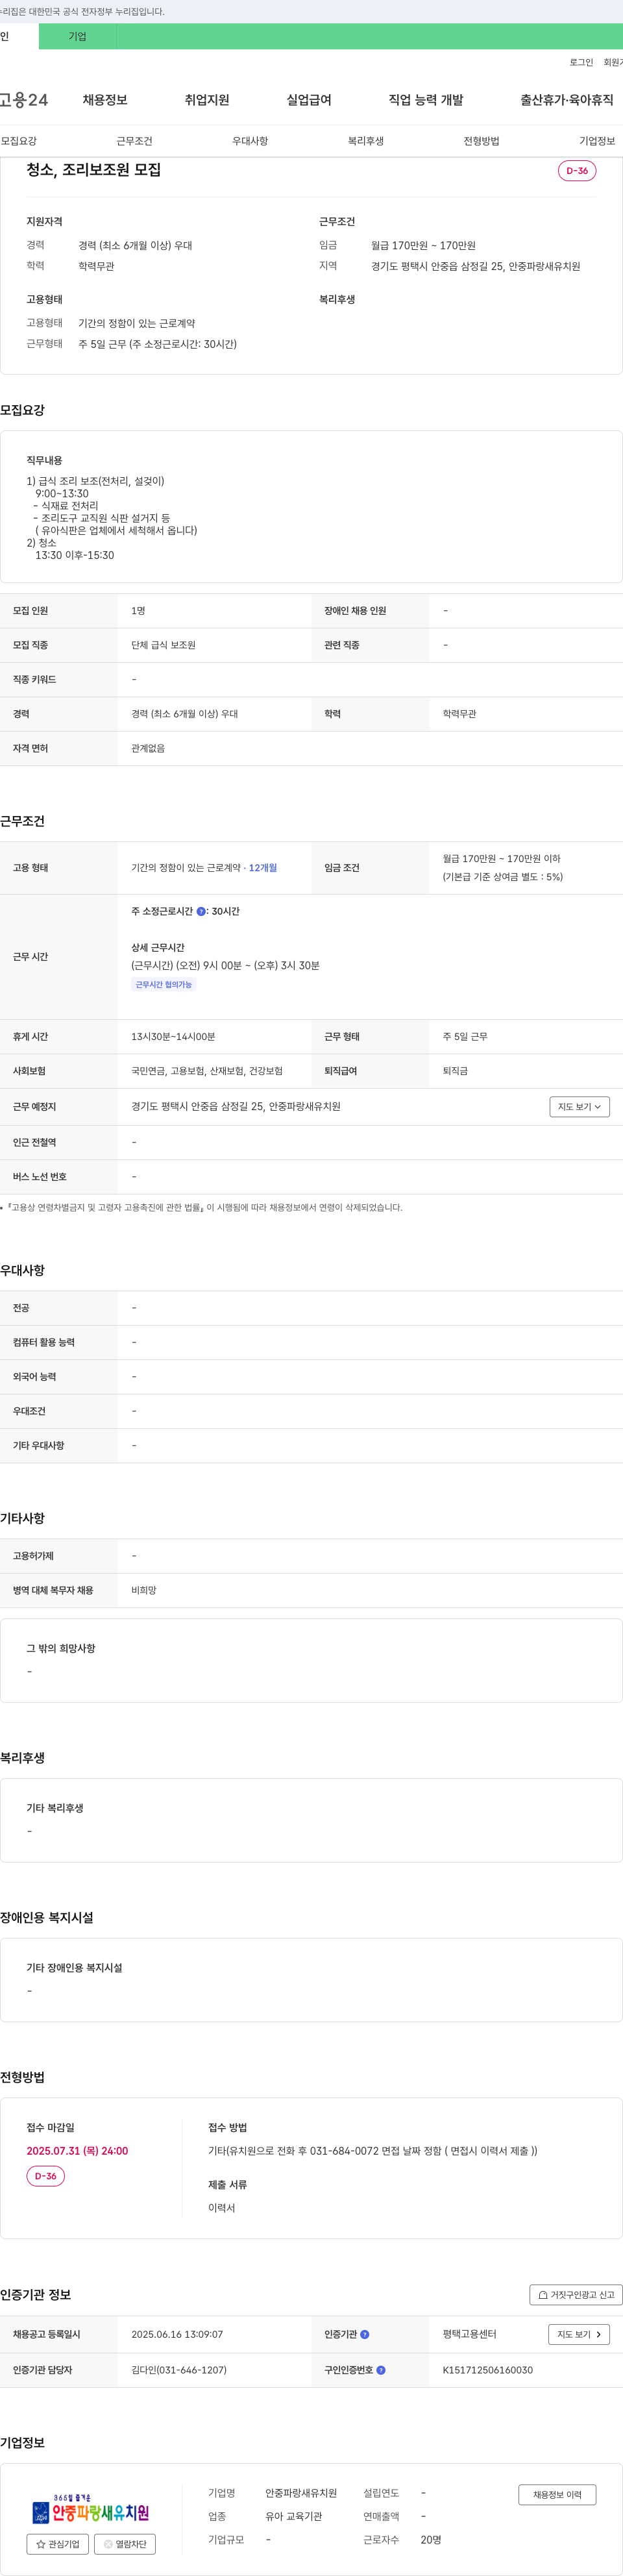Viewport: 623px width, 2576px height.
Task: Open the 실업급여 main menu
Action: click(309, 100)
